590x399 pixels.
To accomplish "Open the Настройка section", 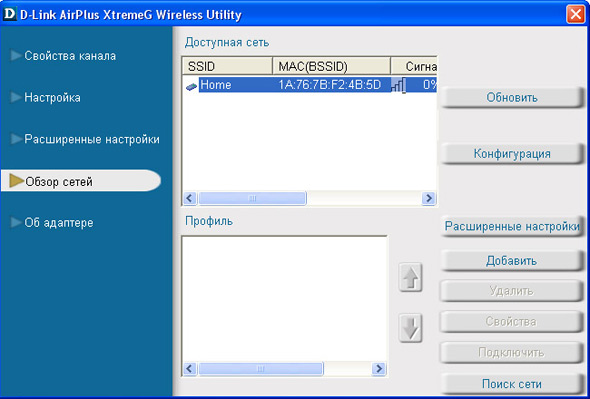I will 52,97.
